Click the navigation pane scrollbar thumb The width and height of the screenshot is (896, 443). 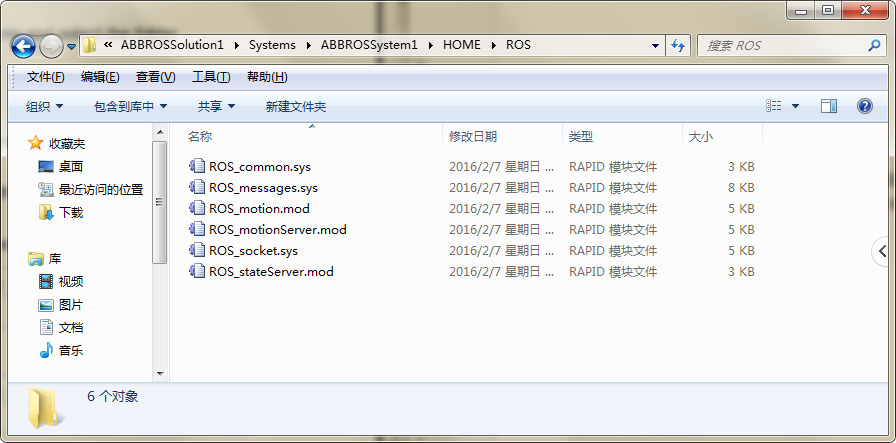pos(160,202)
